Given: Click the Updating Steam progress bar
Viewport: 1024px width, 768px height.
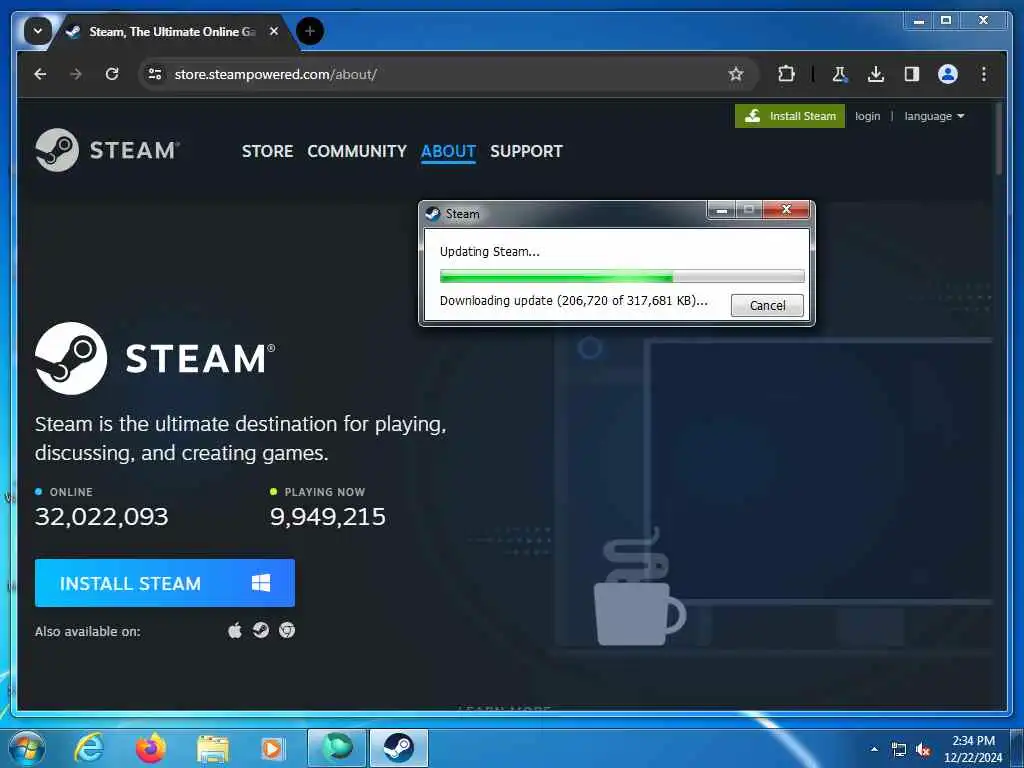Looking at the screenshot, I should (x=622, y=277).
